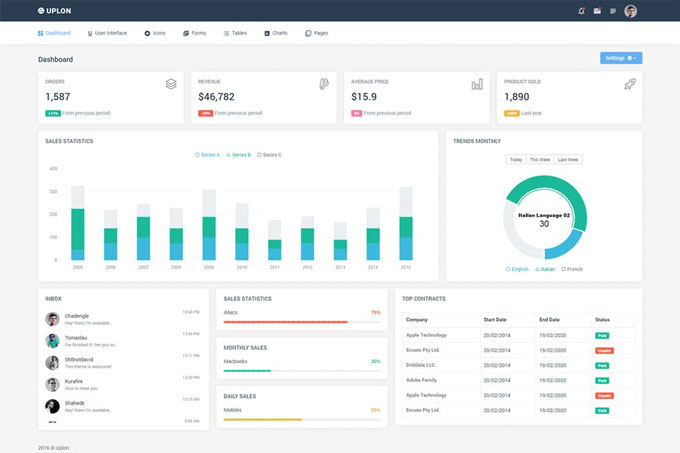Open the Pages nav menu

[317, 33]
